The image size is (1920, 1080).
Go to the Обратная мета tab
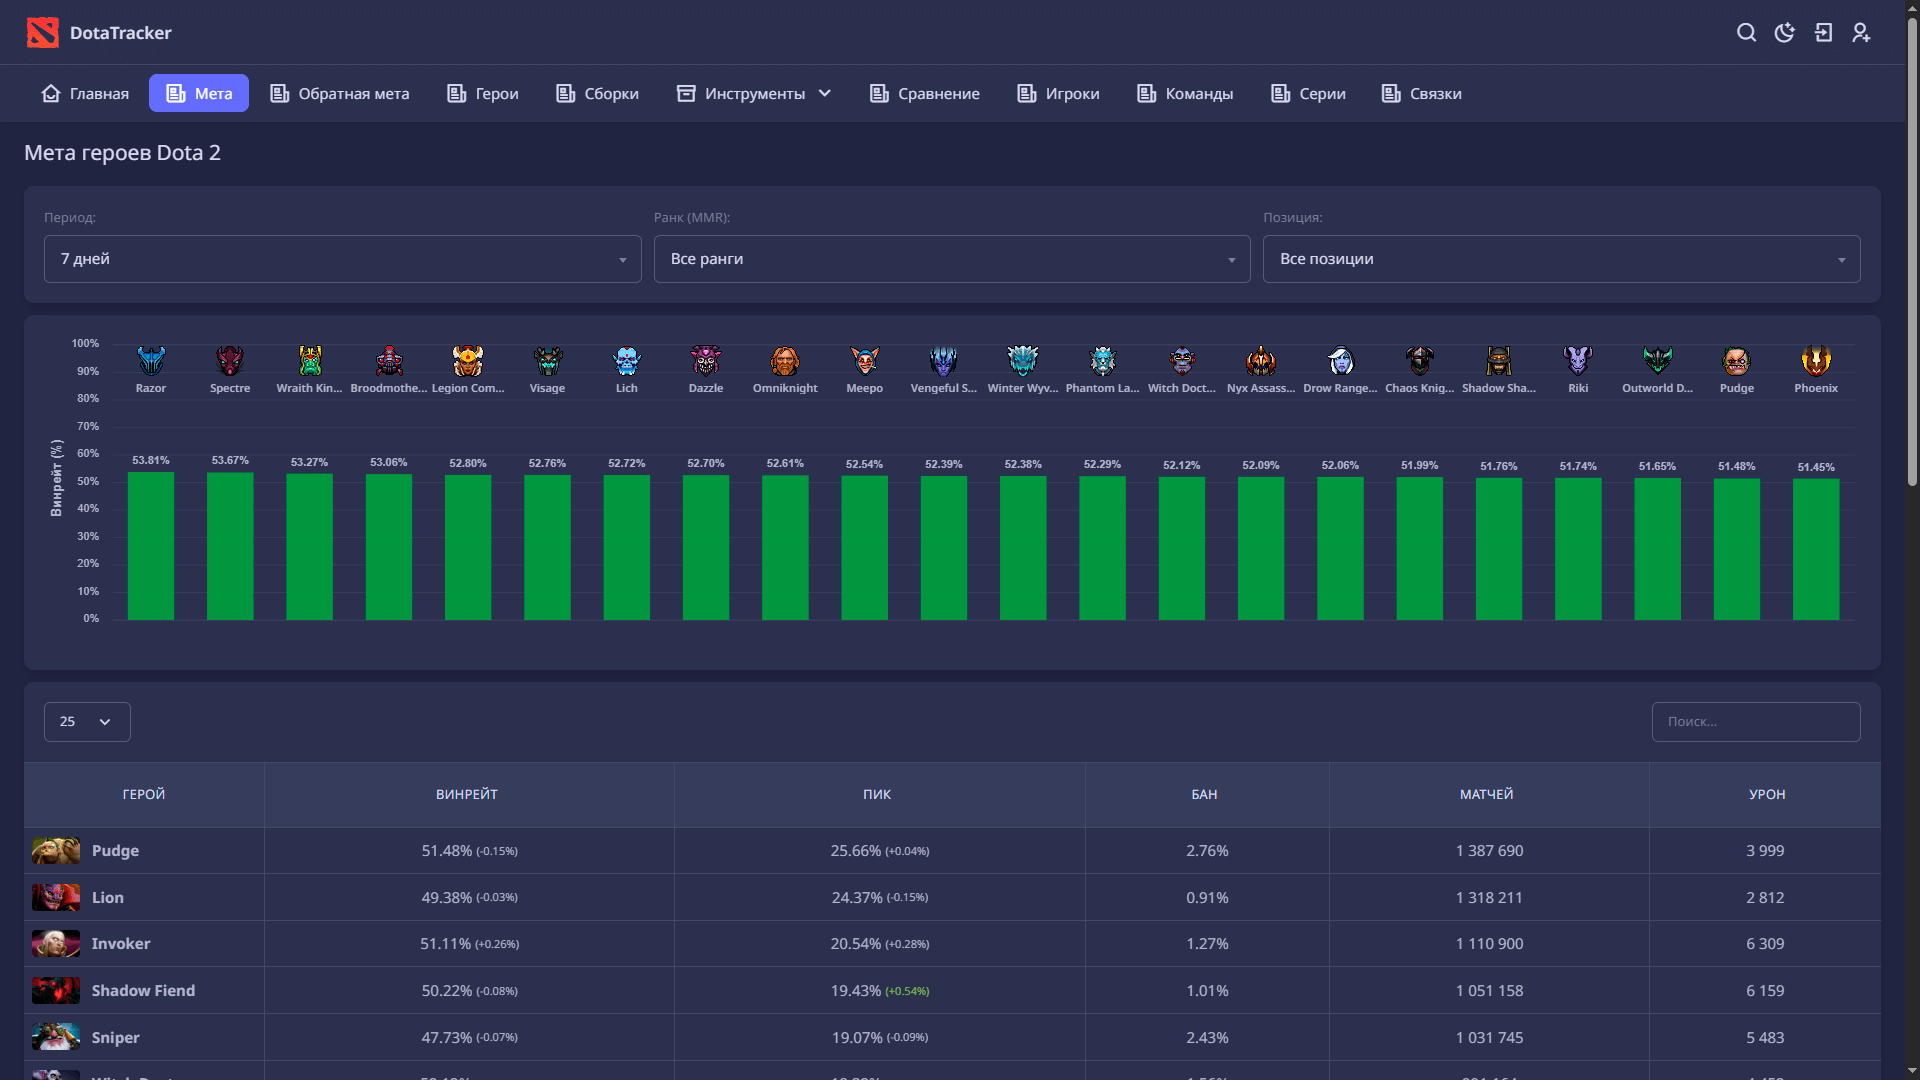coord(340,93)
